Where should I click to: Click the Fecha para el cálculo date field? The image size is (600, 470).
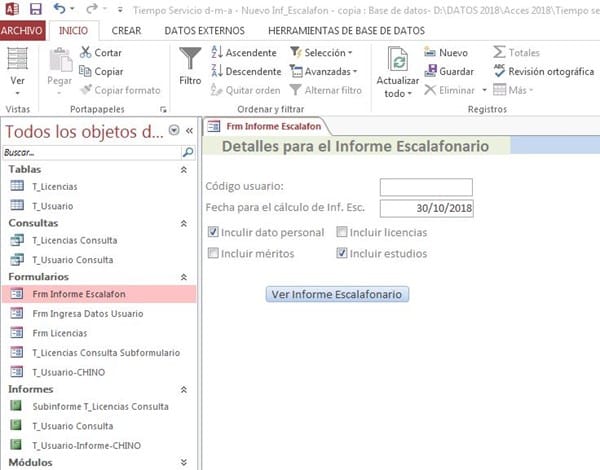427,208
